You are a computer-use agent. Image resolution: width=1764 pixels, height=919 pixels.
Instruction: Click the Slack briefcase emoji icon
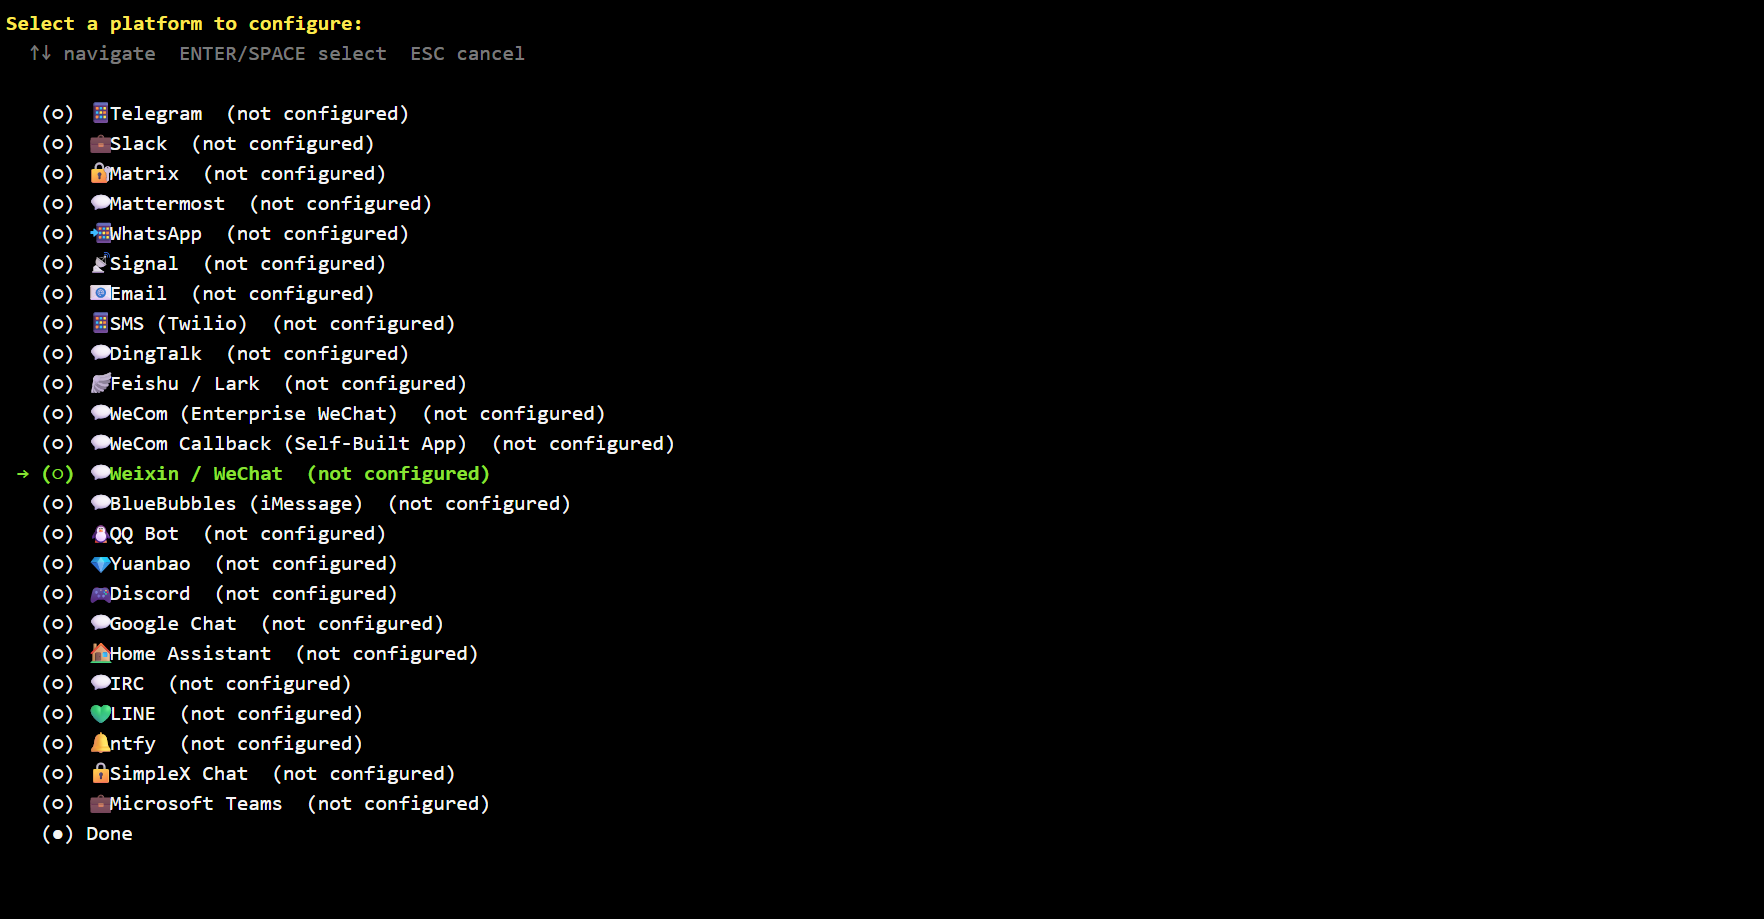[x=100, y=143]
